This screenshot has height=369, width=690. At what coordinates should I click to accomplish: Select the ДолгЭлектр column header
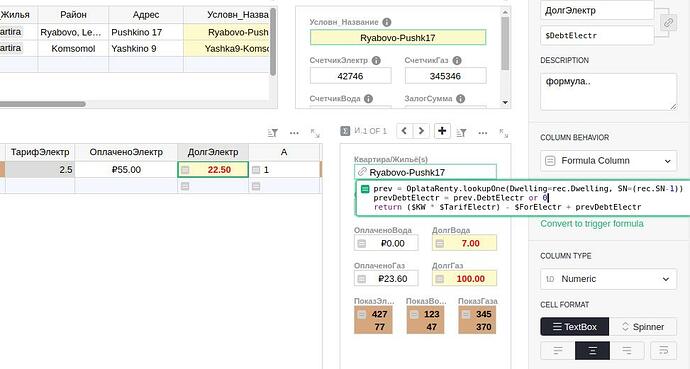click(x=213, y=152)
